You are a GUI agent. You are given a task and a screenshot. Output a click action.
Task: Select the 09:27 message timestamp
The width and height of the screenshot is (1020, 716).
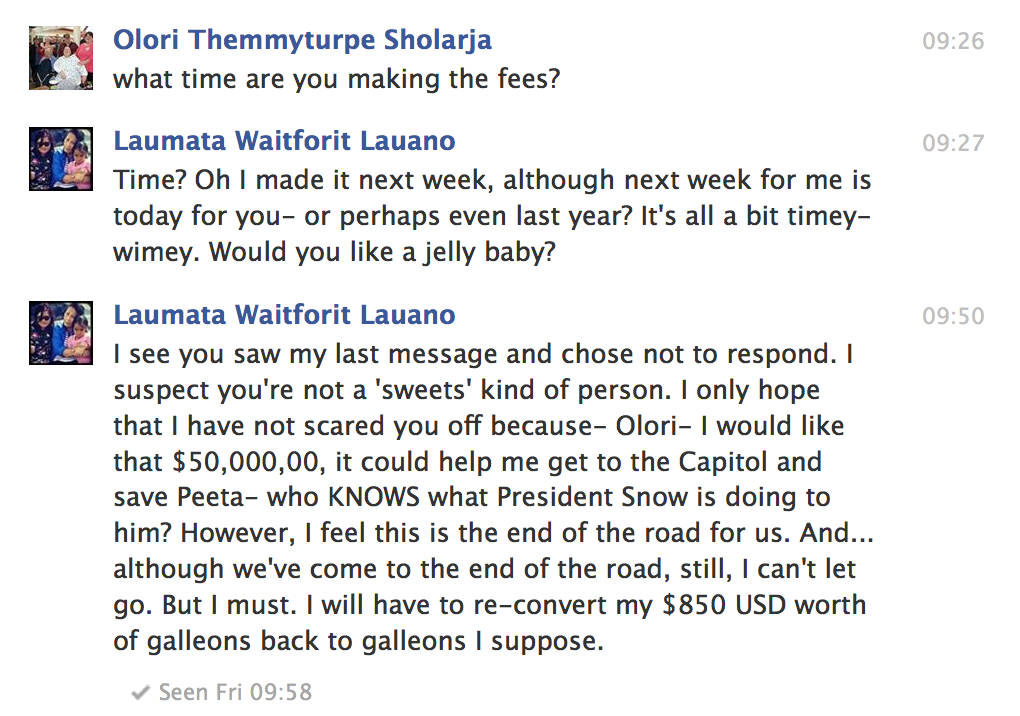tap(952, 143)
